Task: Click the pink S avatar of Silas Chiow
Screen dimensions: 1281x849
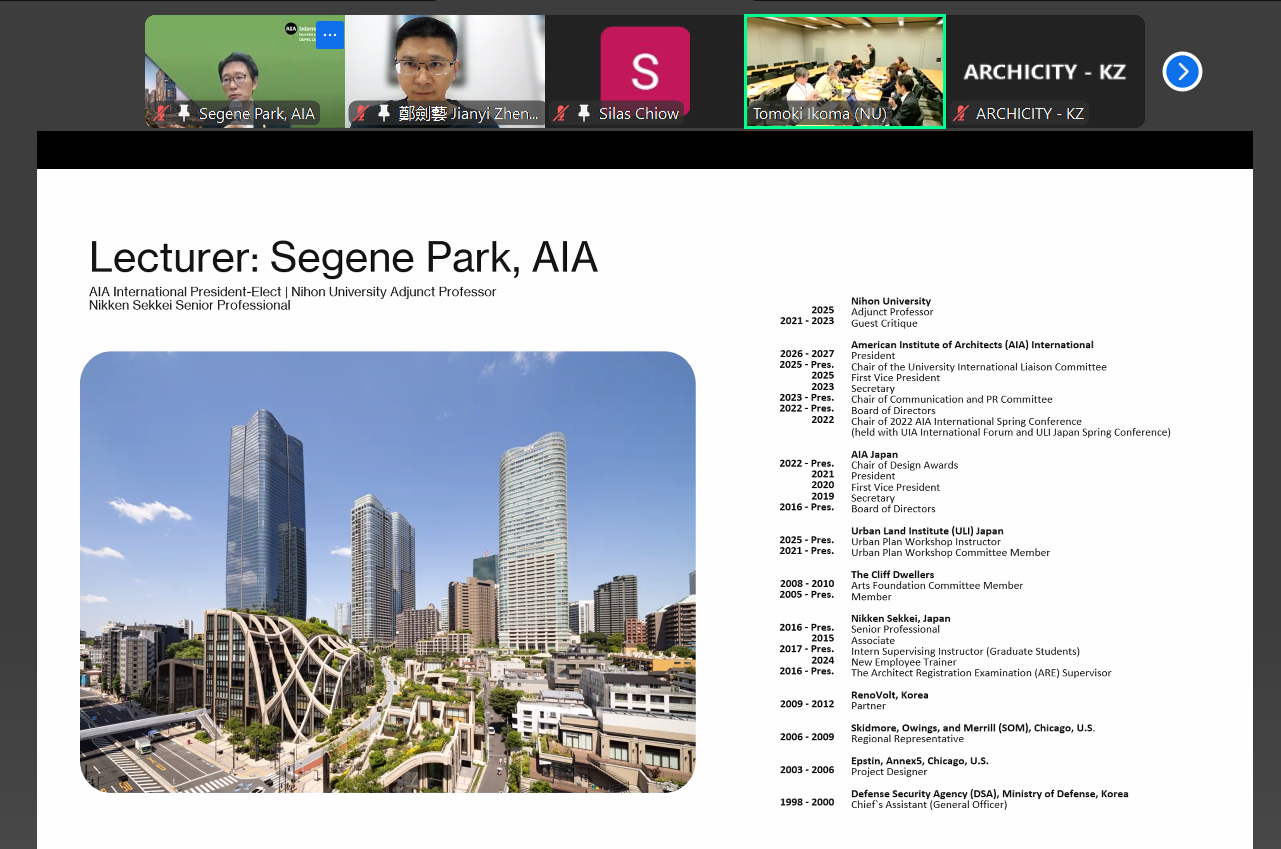Action: [645, 71]
